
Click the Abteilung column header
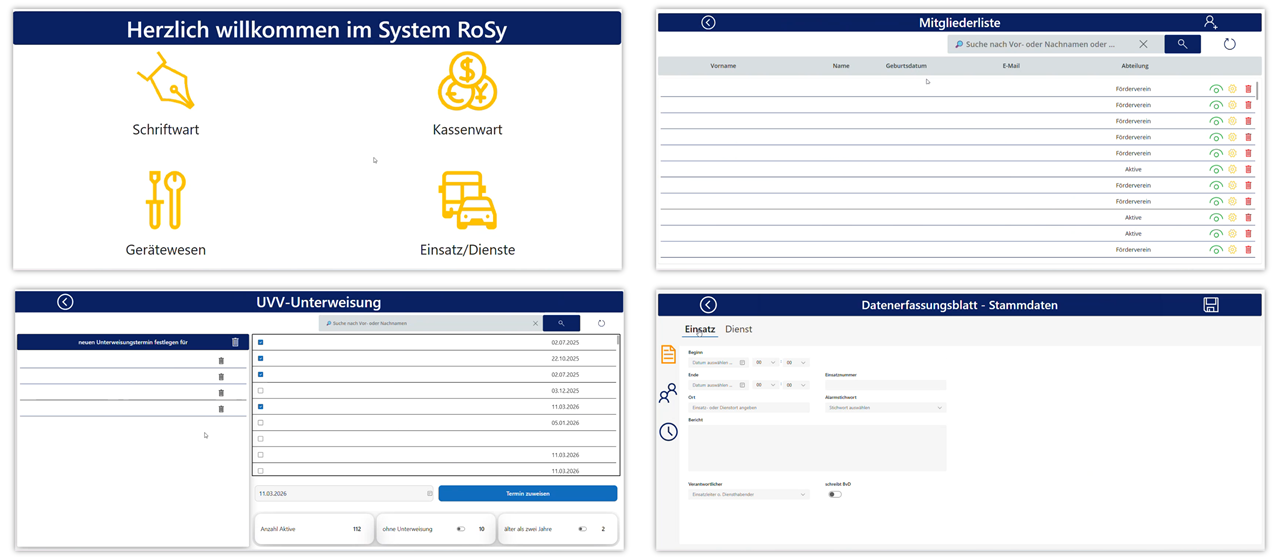[1135, 66]
